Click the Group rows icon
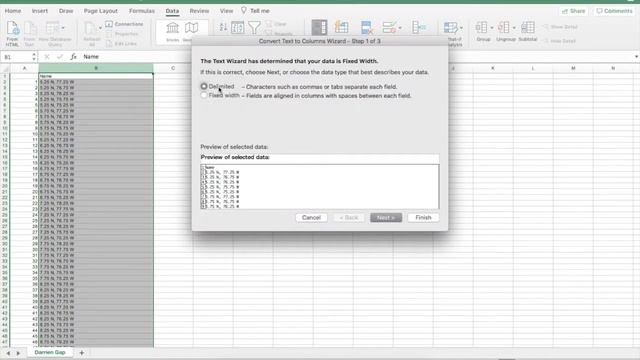Image resolution: width=640 pixels, height=360 pixels. pyautogui.click(x=482, y=27)
